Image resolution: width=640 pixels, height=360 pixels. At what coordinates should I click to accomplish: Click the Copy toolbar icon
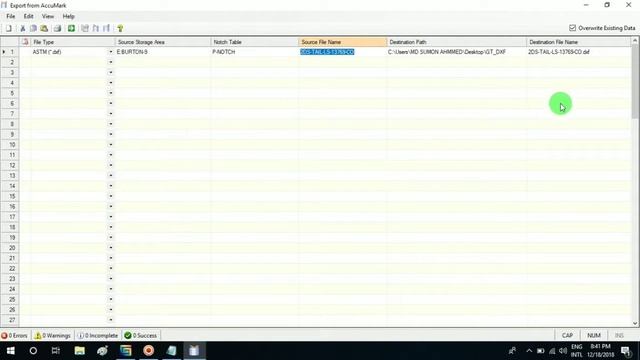tap(33, 28)
